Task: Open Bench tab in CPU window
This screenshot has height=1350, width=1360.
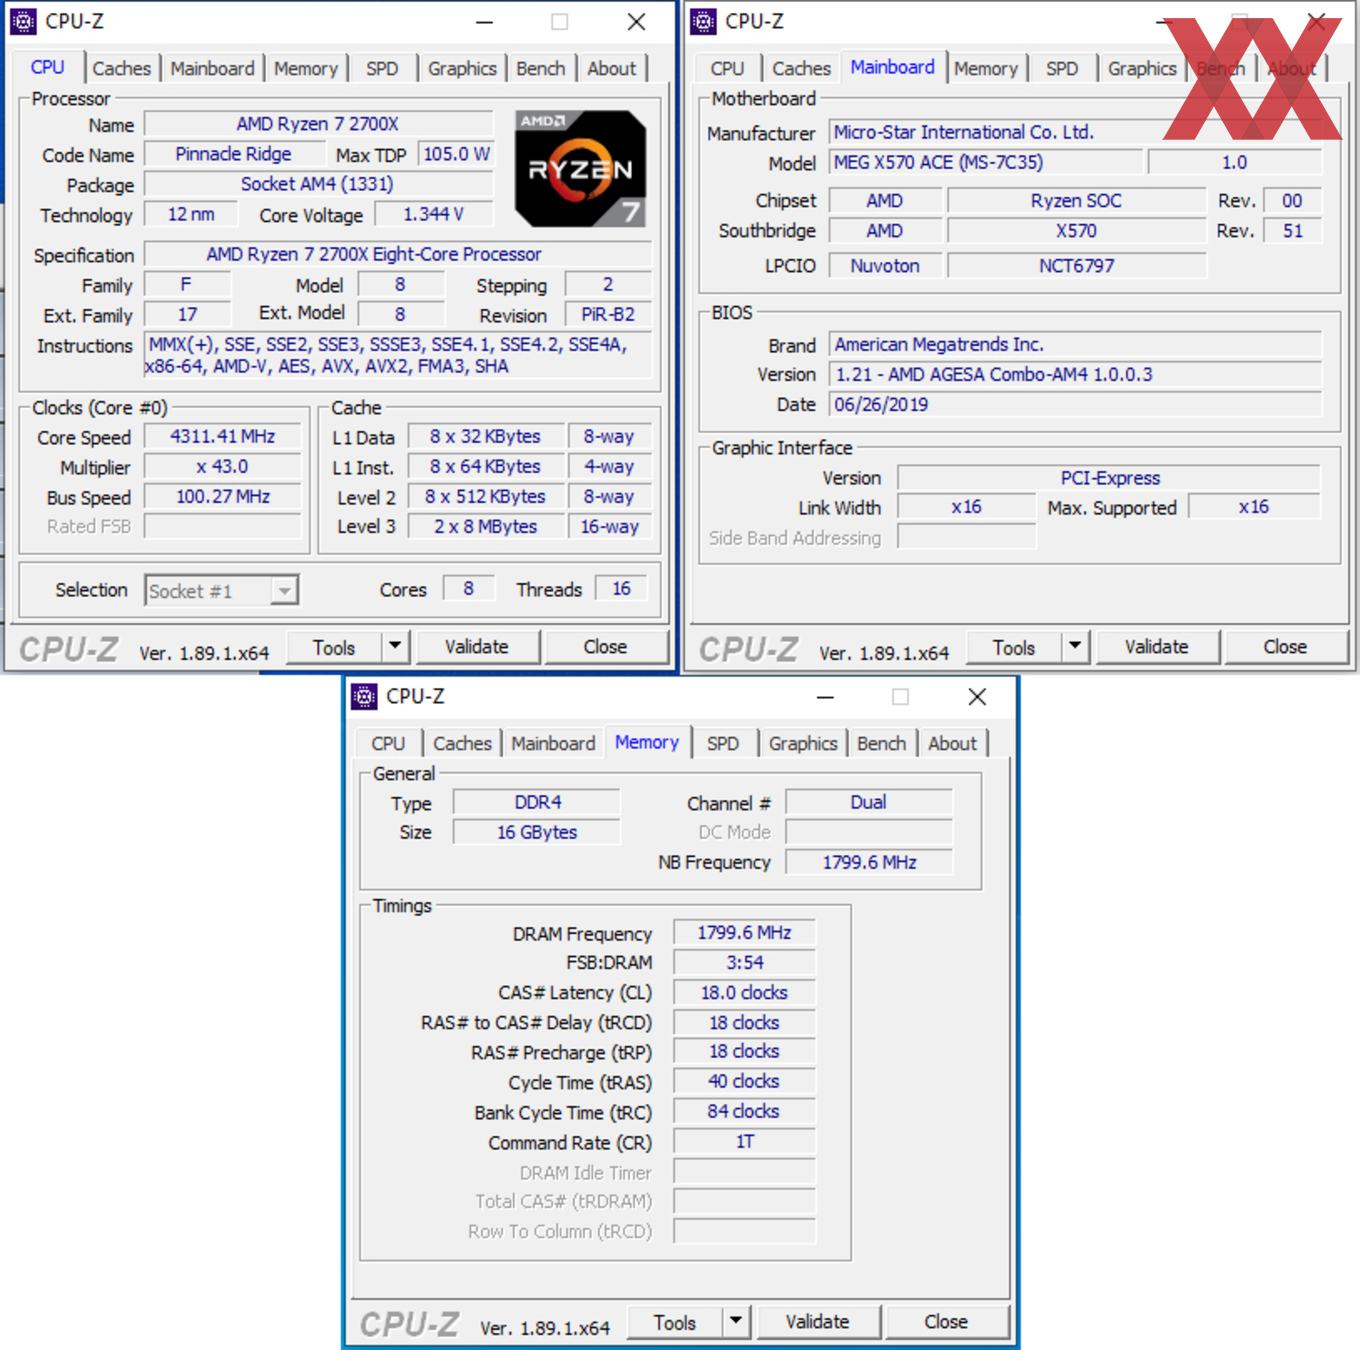Action: (x=541, y=68)
